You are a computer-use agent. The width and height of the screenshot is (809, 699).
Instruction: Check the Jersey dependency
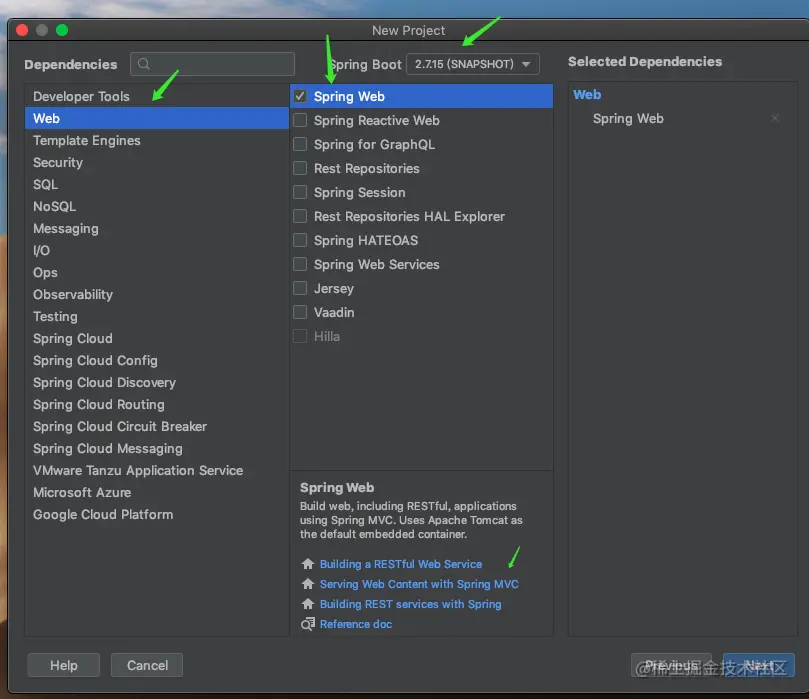(x=300, y=288)
